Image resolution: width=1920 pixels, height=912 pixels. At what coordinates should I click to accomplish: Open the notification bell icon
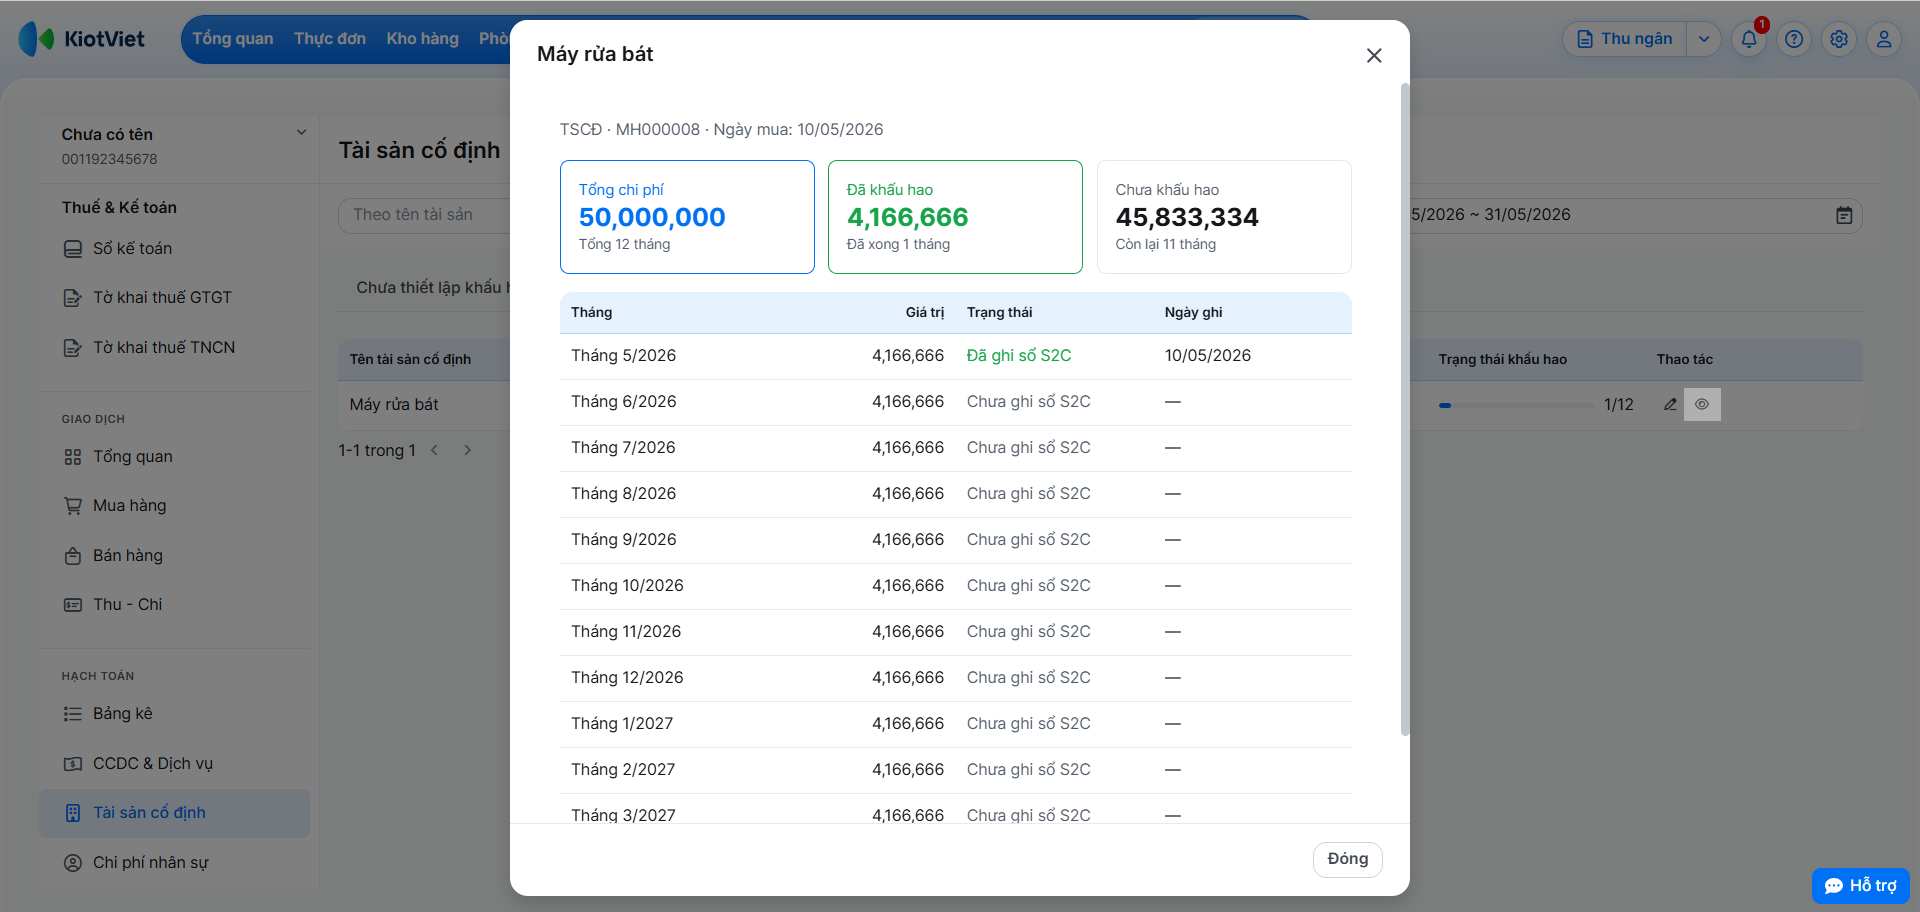click(x=1749, y=39)
